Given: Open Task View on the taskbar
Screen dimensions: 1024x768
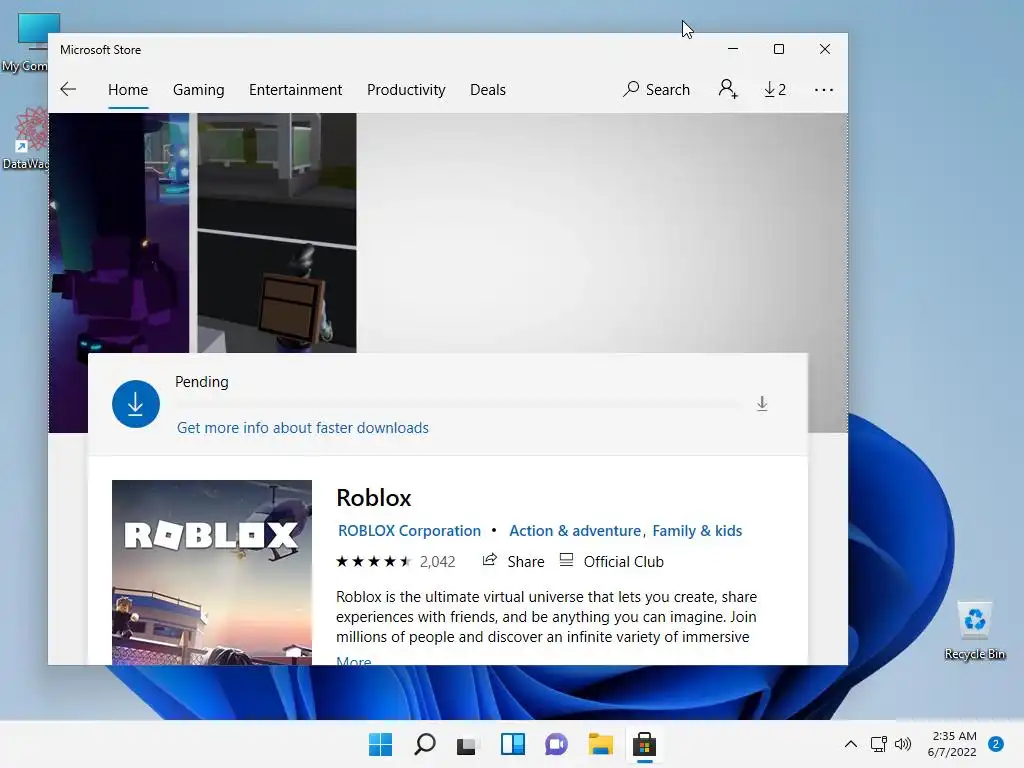Looking at the screenshot, I should coord(468,744).
